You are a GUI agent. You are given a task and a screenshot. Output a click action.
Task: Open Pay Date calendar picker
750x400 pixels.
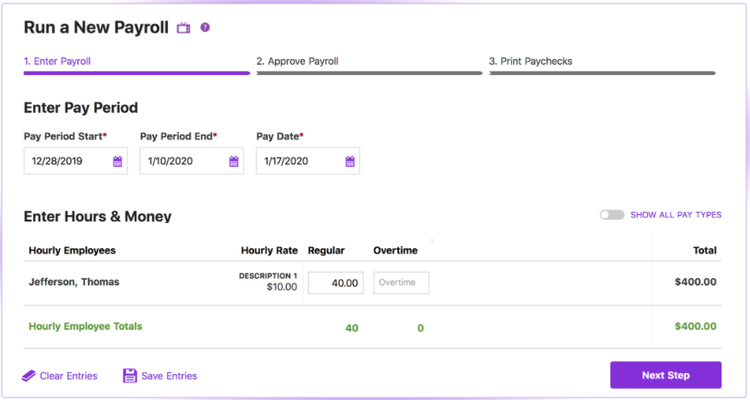coord(350,161)
